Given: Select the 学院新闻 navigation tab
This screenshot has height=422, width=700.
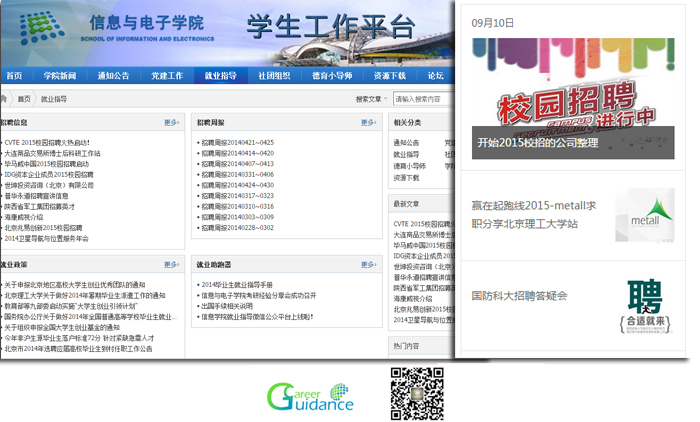Looking at the screenshot, I should pyautogui.click(x=60, y=75).
